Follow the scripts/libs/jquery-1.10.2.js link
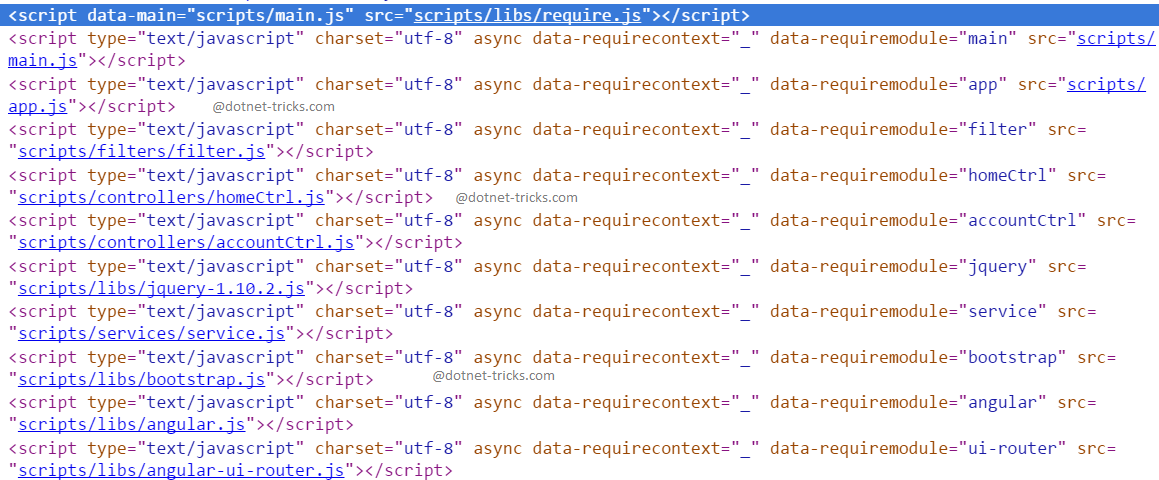Screen dimensions: 1159x480 162,289
